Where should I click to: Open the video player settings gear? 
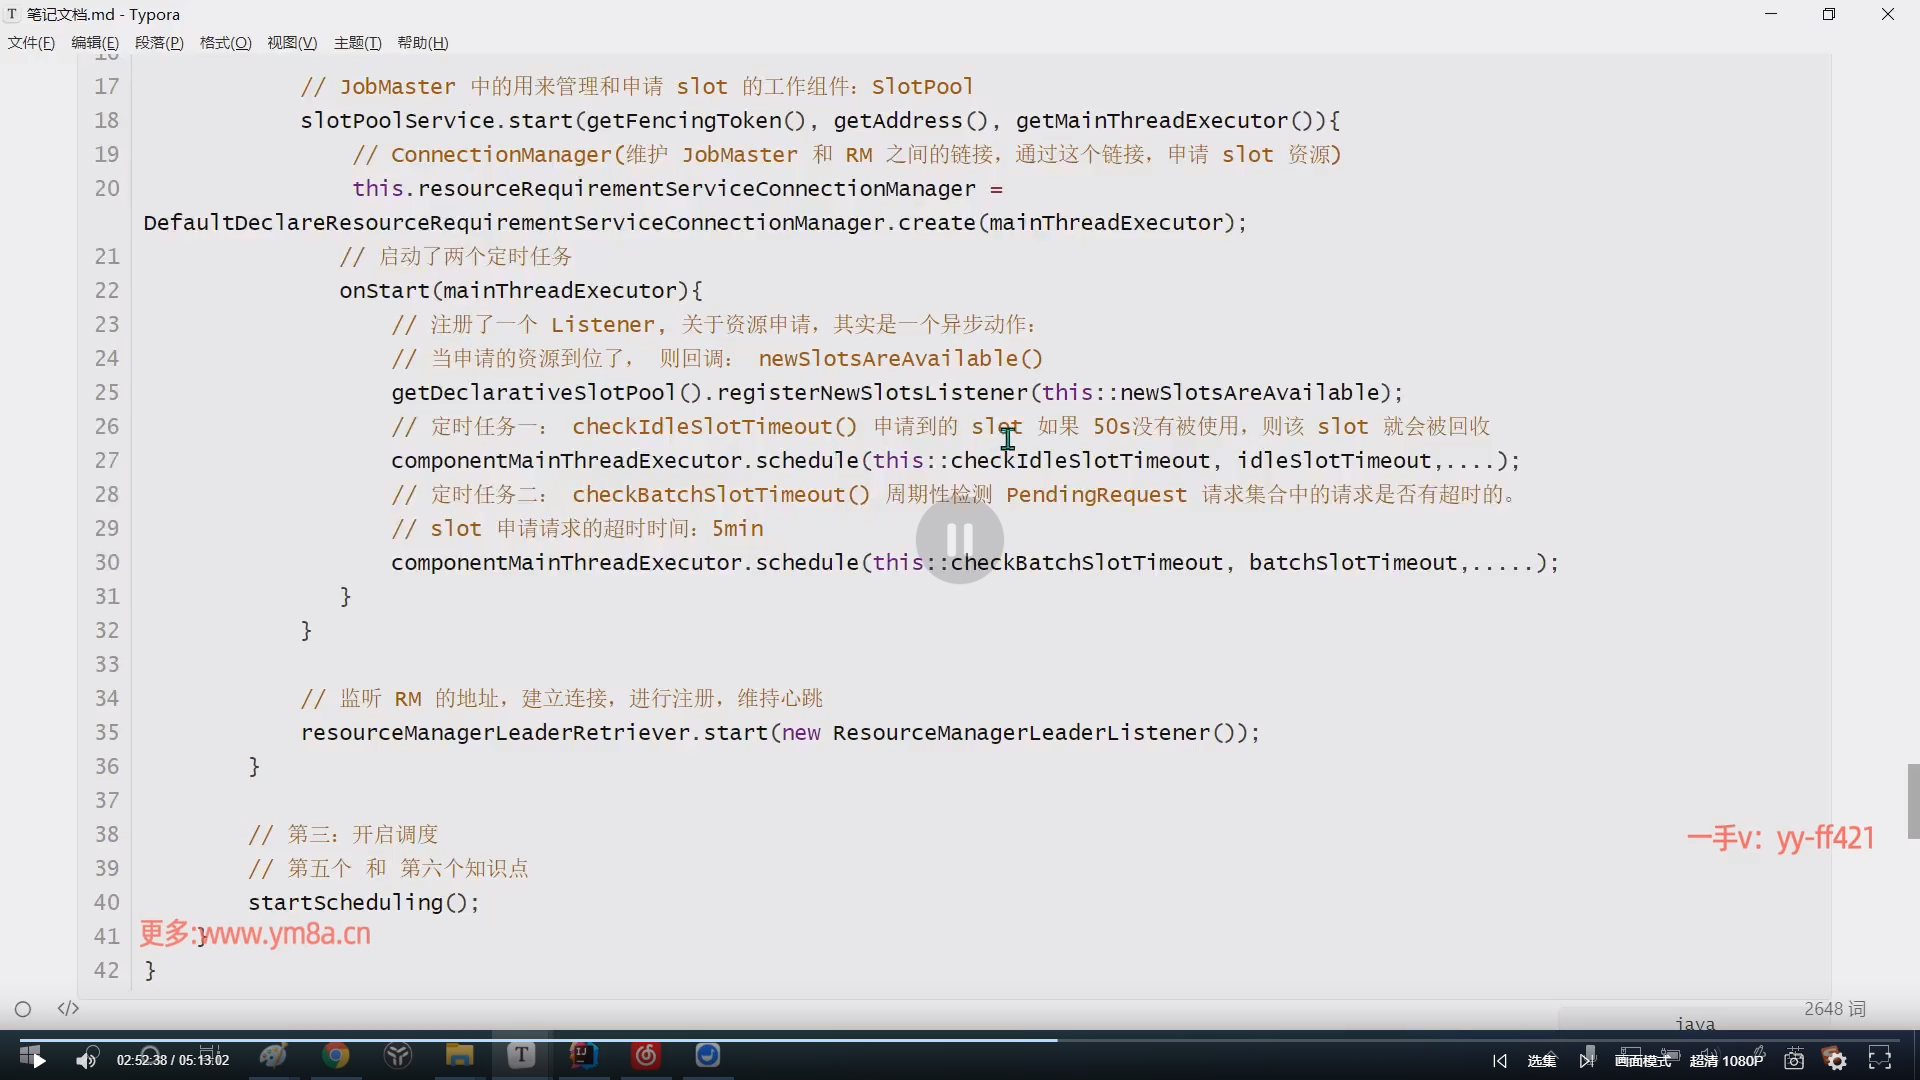click(x=1836, y=1060)
